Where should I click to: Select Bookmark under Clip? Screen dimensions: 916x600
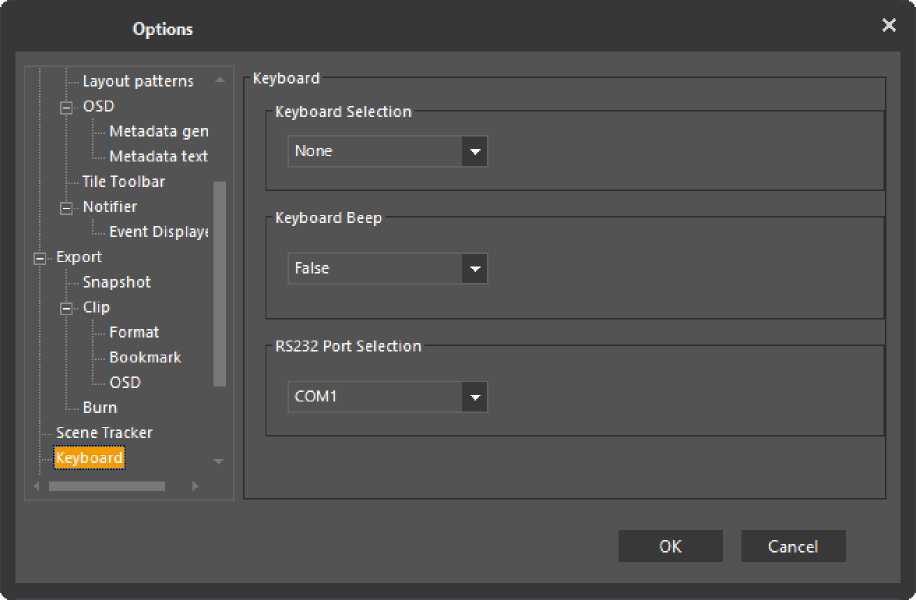pos(145,358)
